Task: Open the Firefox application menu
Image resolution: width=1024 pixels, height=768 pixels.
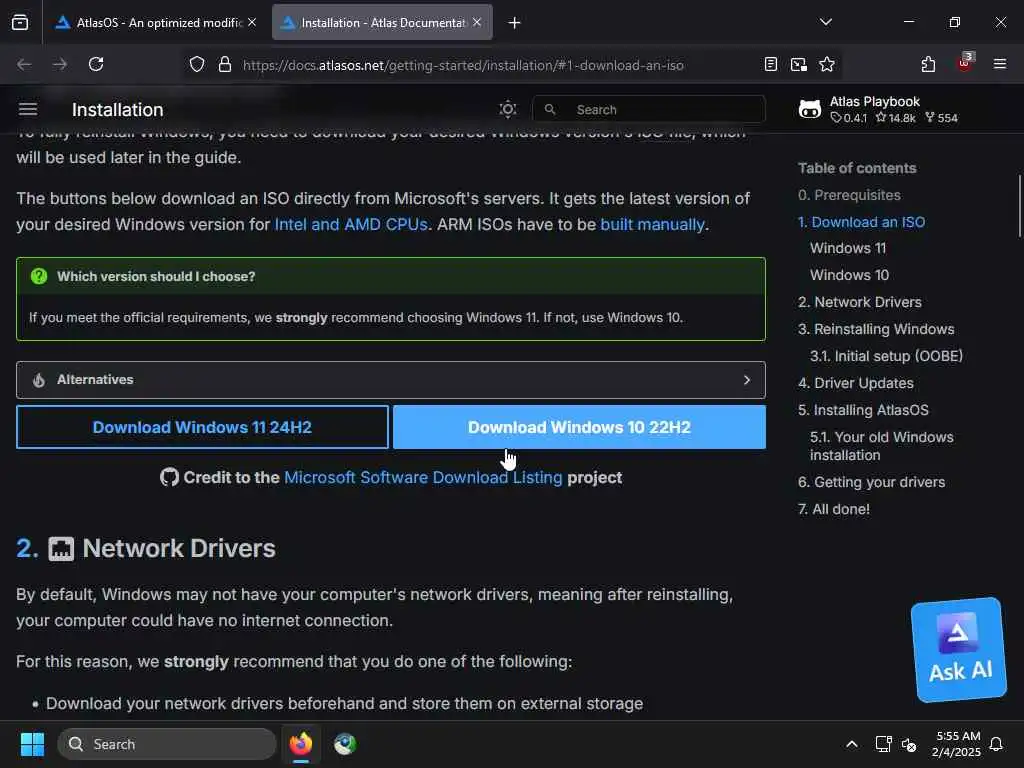Action: pos(1000,64)
